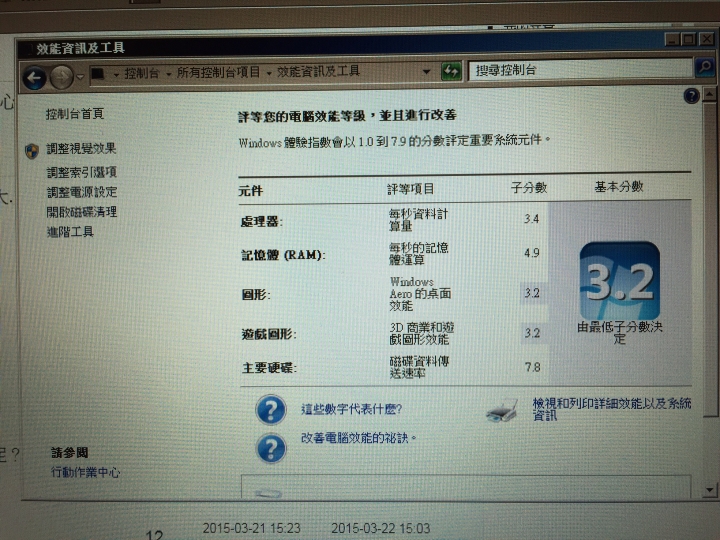
Task: Open the help question mark icon
Action: click(692, 96)
